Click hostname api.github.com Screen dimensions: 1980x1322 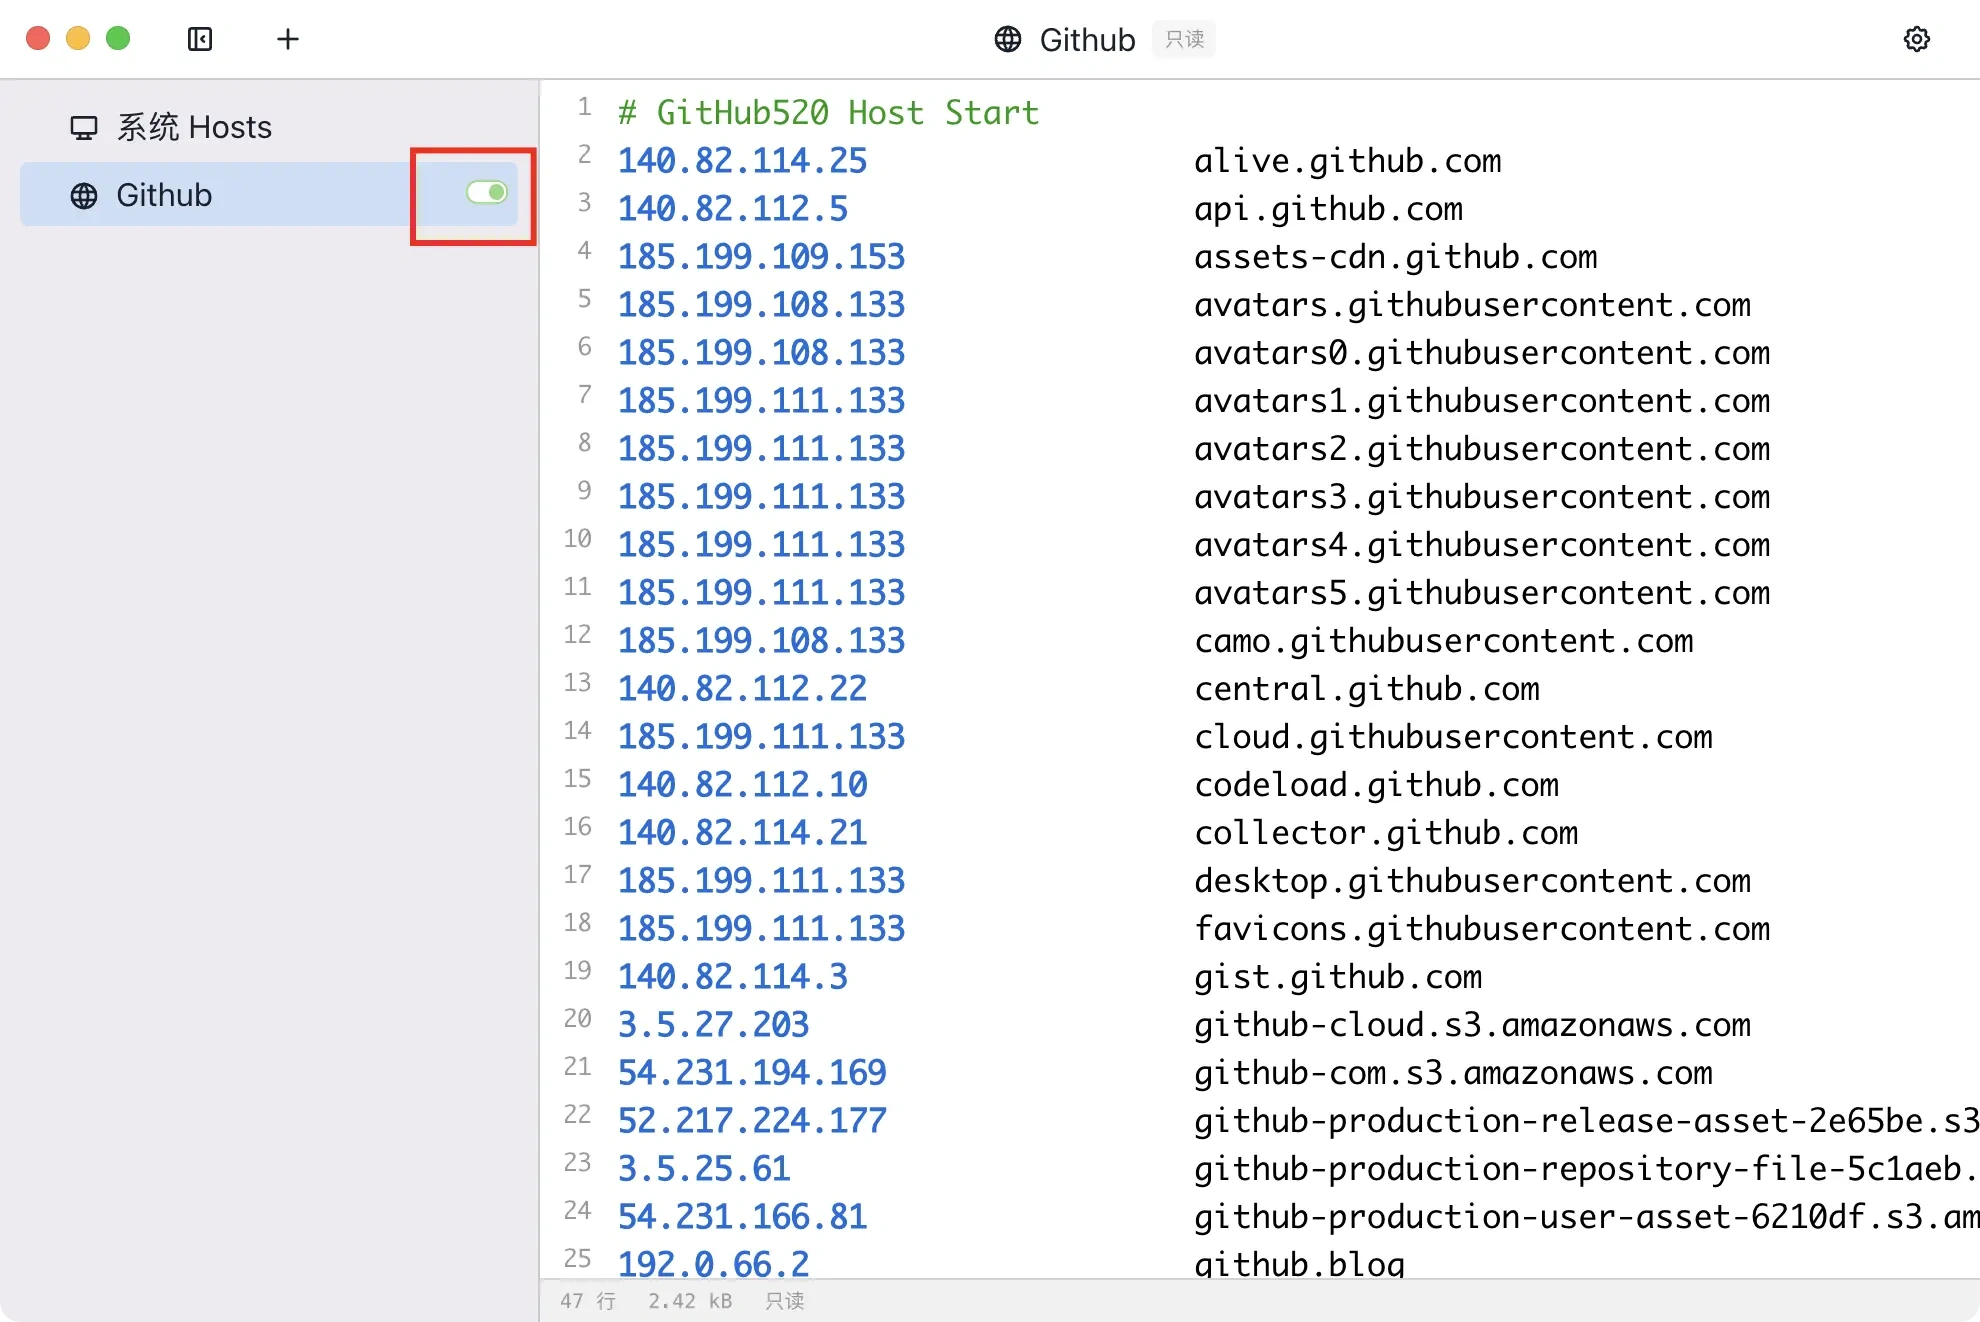click(x=1329, y=208)
